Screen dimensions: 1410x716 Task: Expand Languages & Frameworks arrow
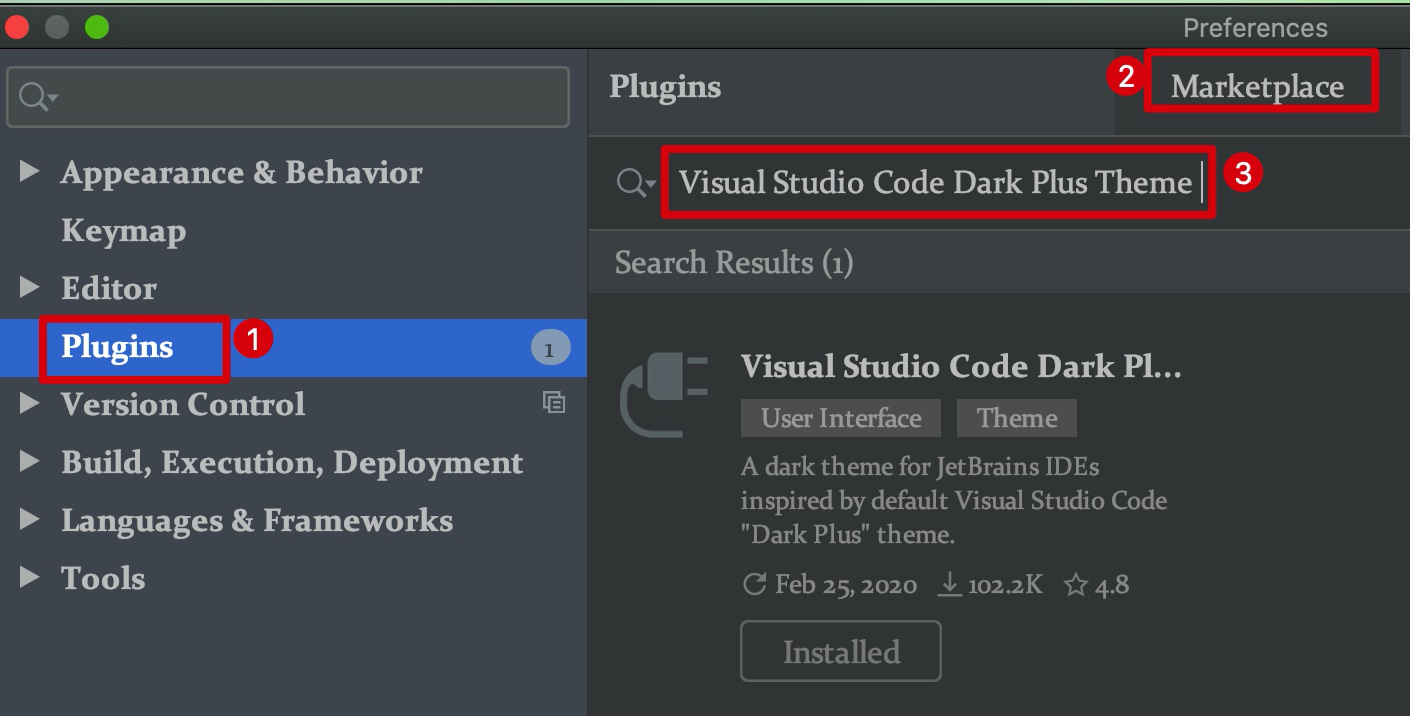[30, 520]
